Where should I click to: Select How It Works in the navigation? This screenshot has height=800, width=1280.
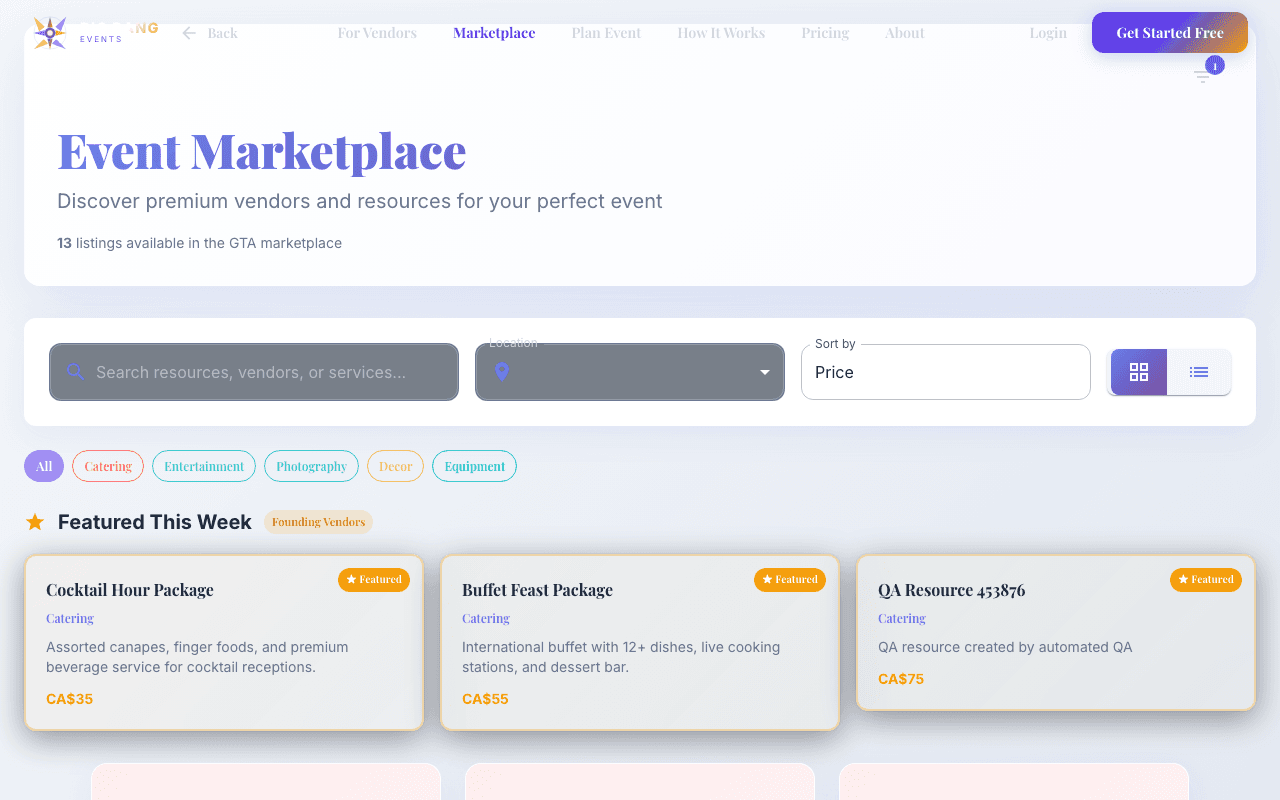coord(721,32)
